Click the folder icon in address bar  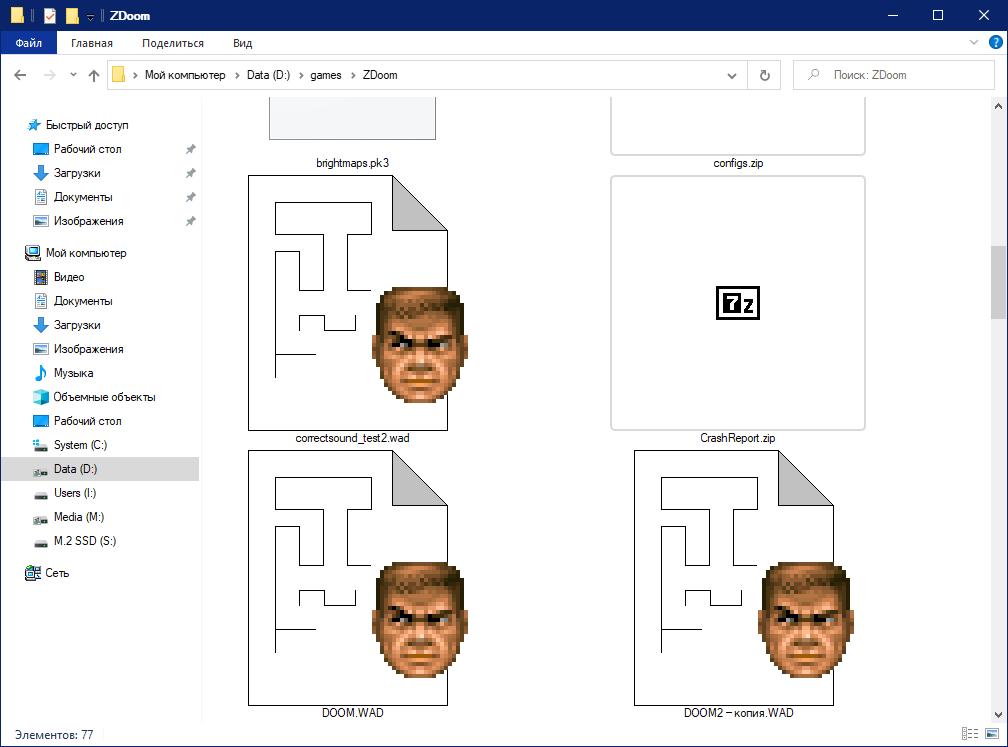coord(118,75)
